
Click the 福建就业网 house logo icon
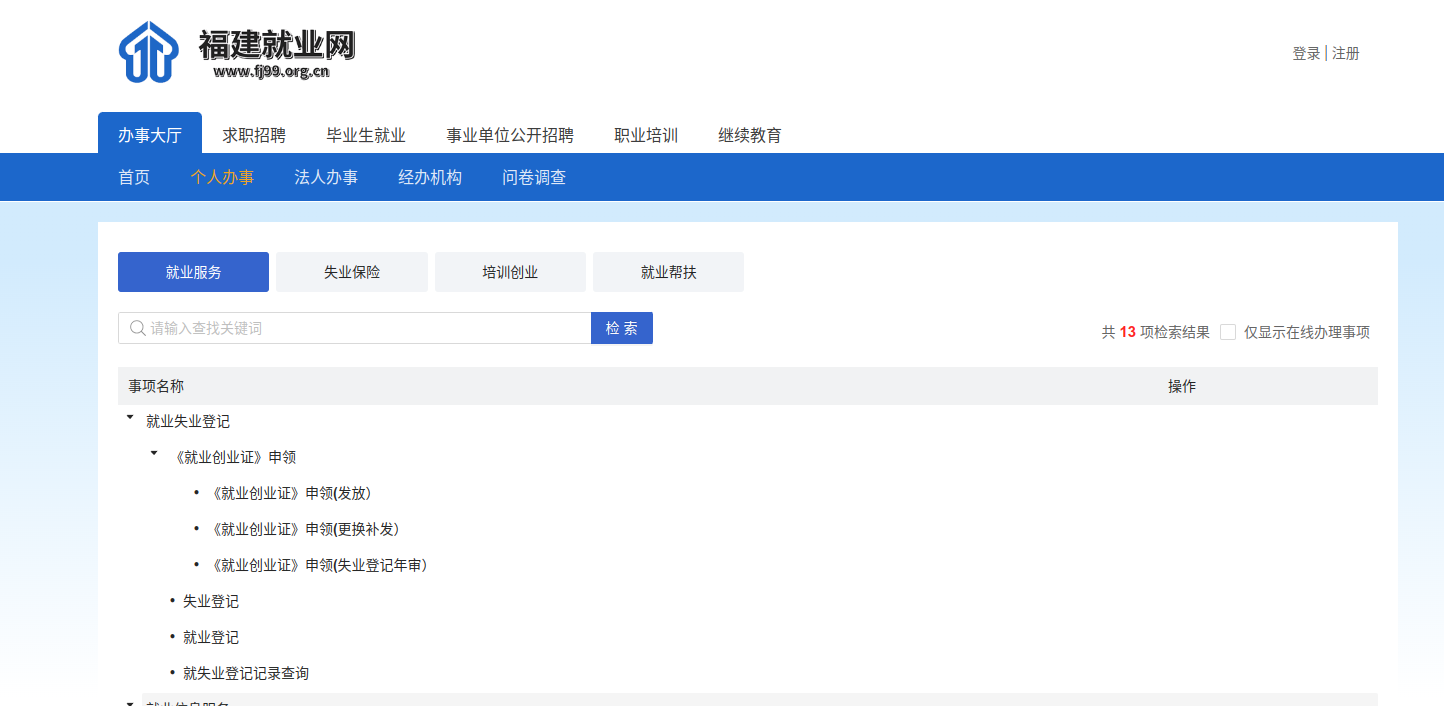tap(148, 52)
